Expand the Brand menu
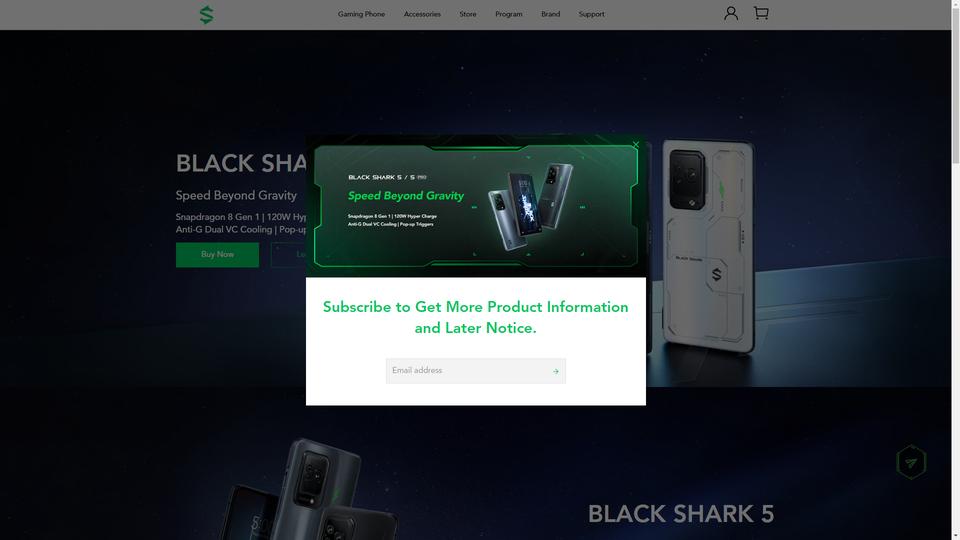Viewport: 960px width, 540px height. (x=550, y=14)
